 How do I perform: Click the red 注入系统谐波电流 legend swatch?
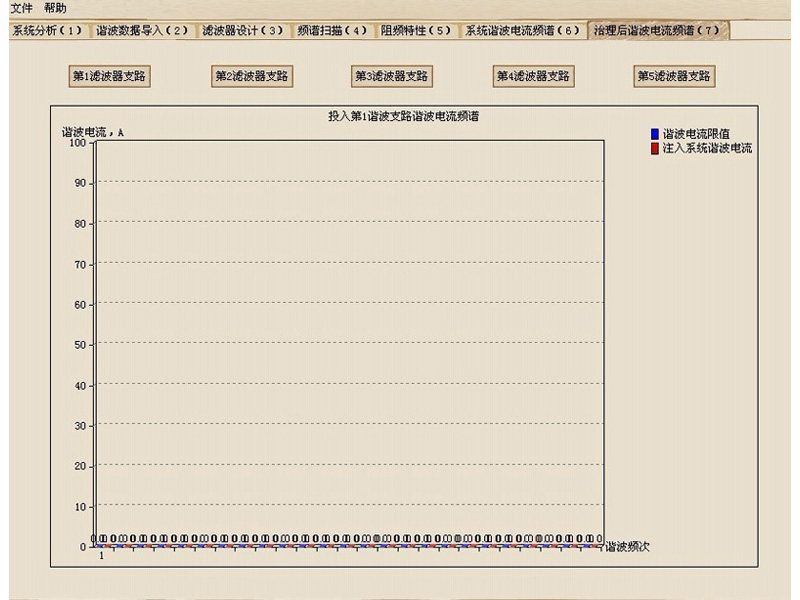[655, 148]
